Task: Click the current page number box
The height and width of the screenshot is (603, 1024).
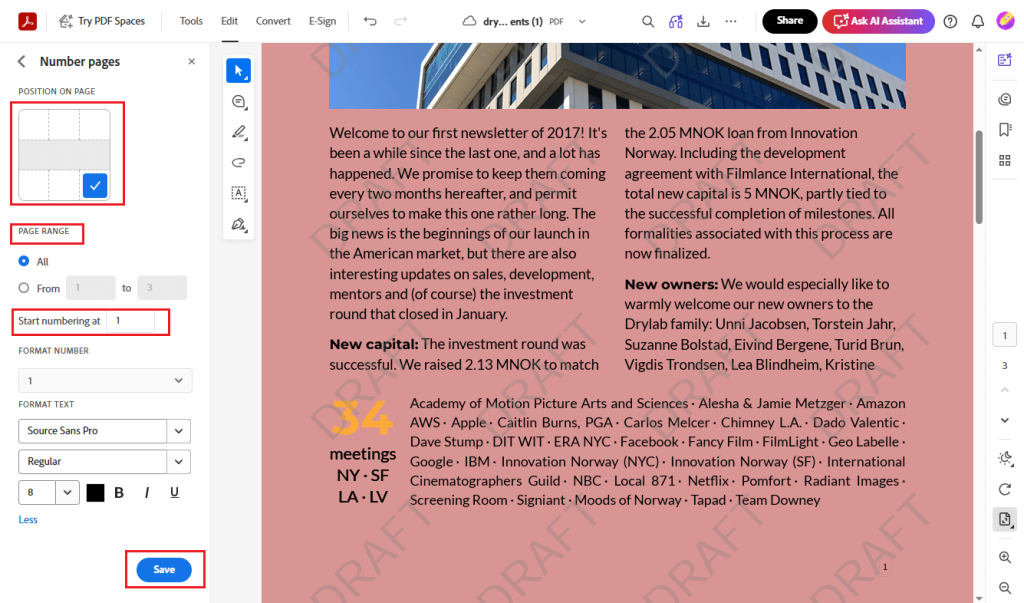Action: tap(1004, 335)
